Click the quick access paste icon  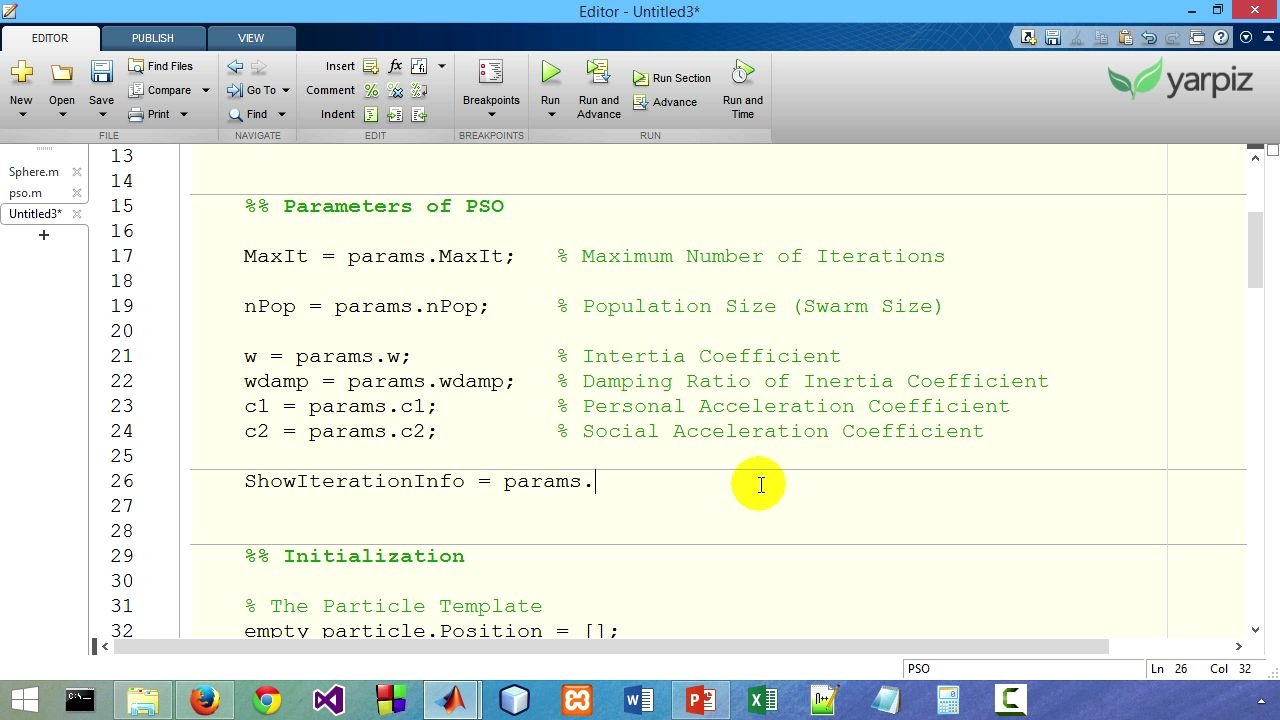[x=1125, y=38]
